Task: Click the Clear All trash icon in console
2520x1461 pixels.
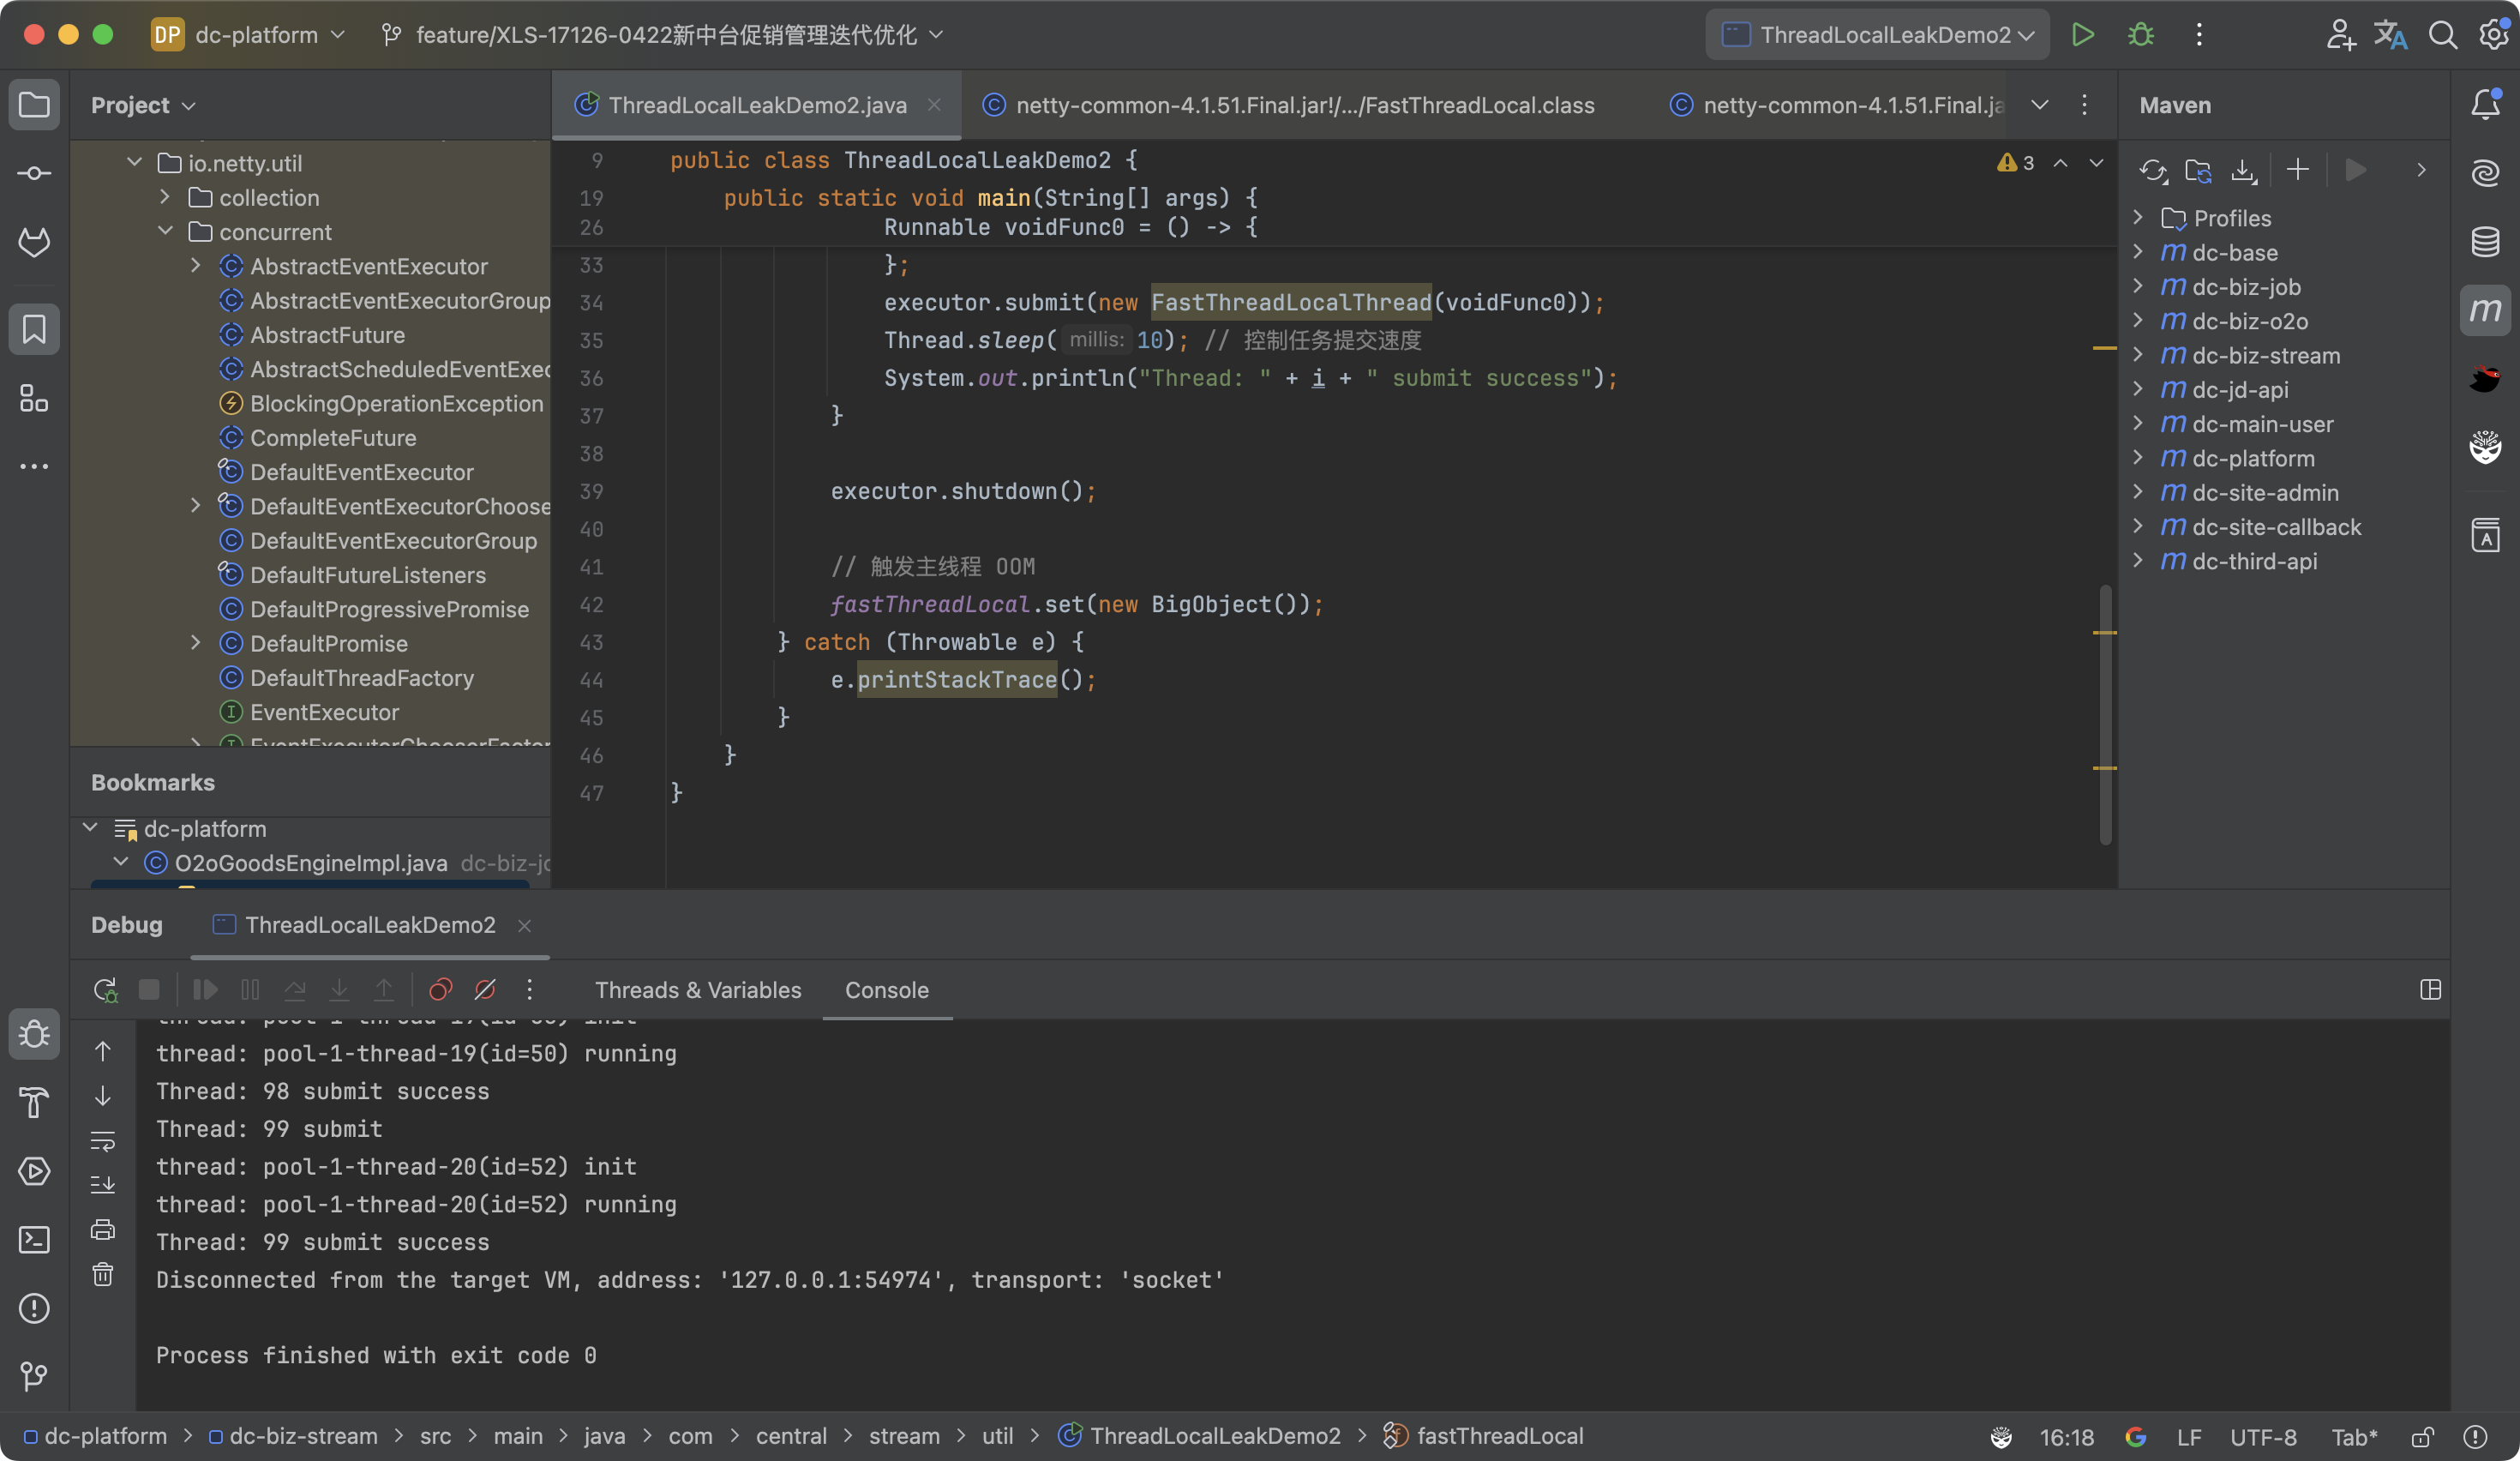Action: tap(103, 1274)
